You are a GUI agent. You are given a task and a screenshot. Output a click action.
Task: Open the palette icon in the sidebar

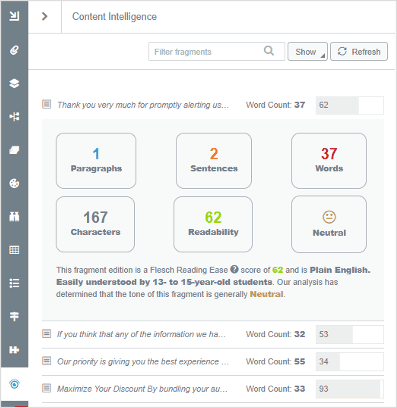pyautogui.click(x=14, y=183)
